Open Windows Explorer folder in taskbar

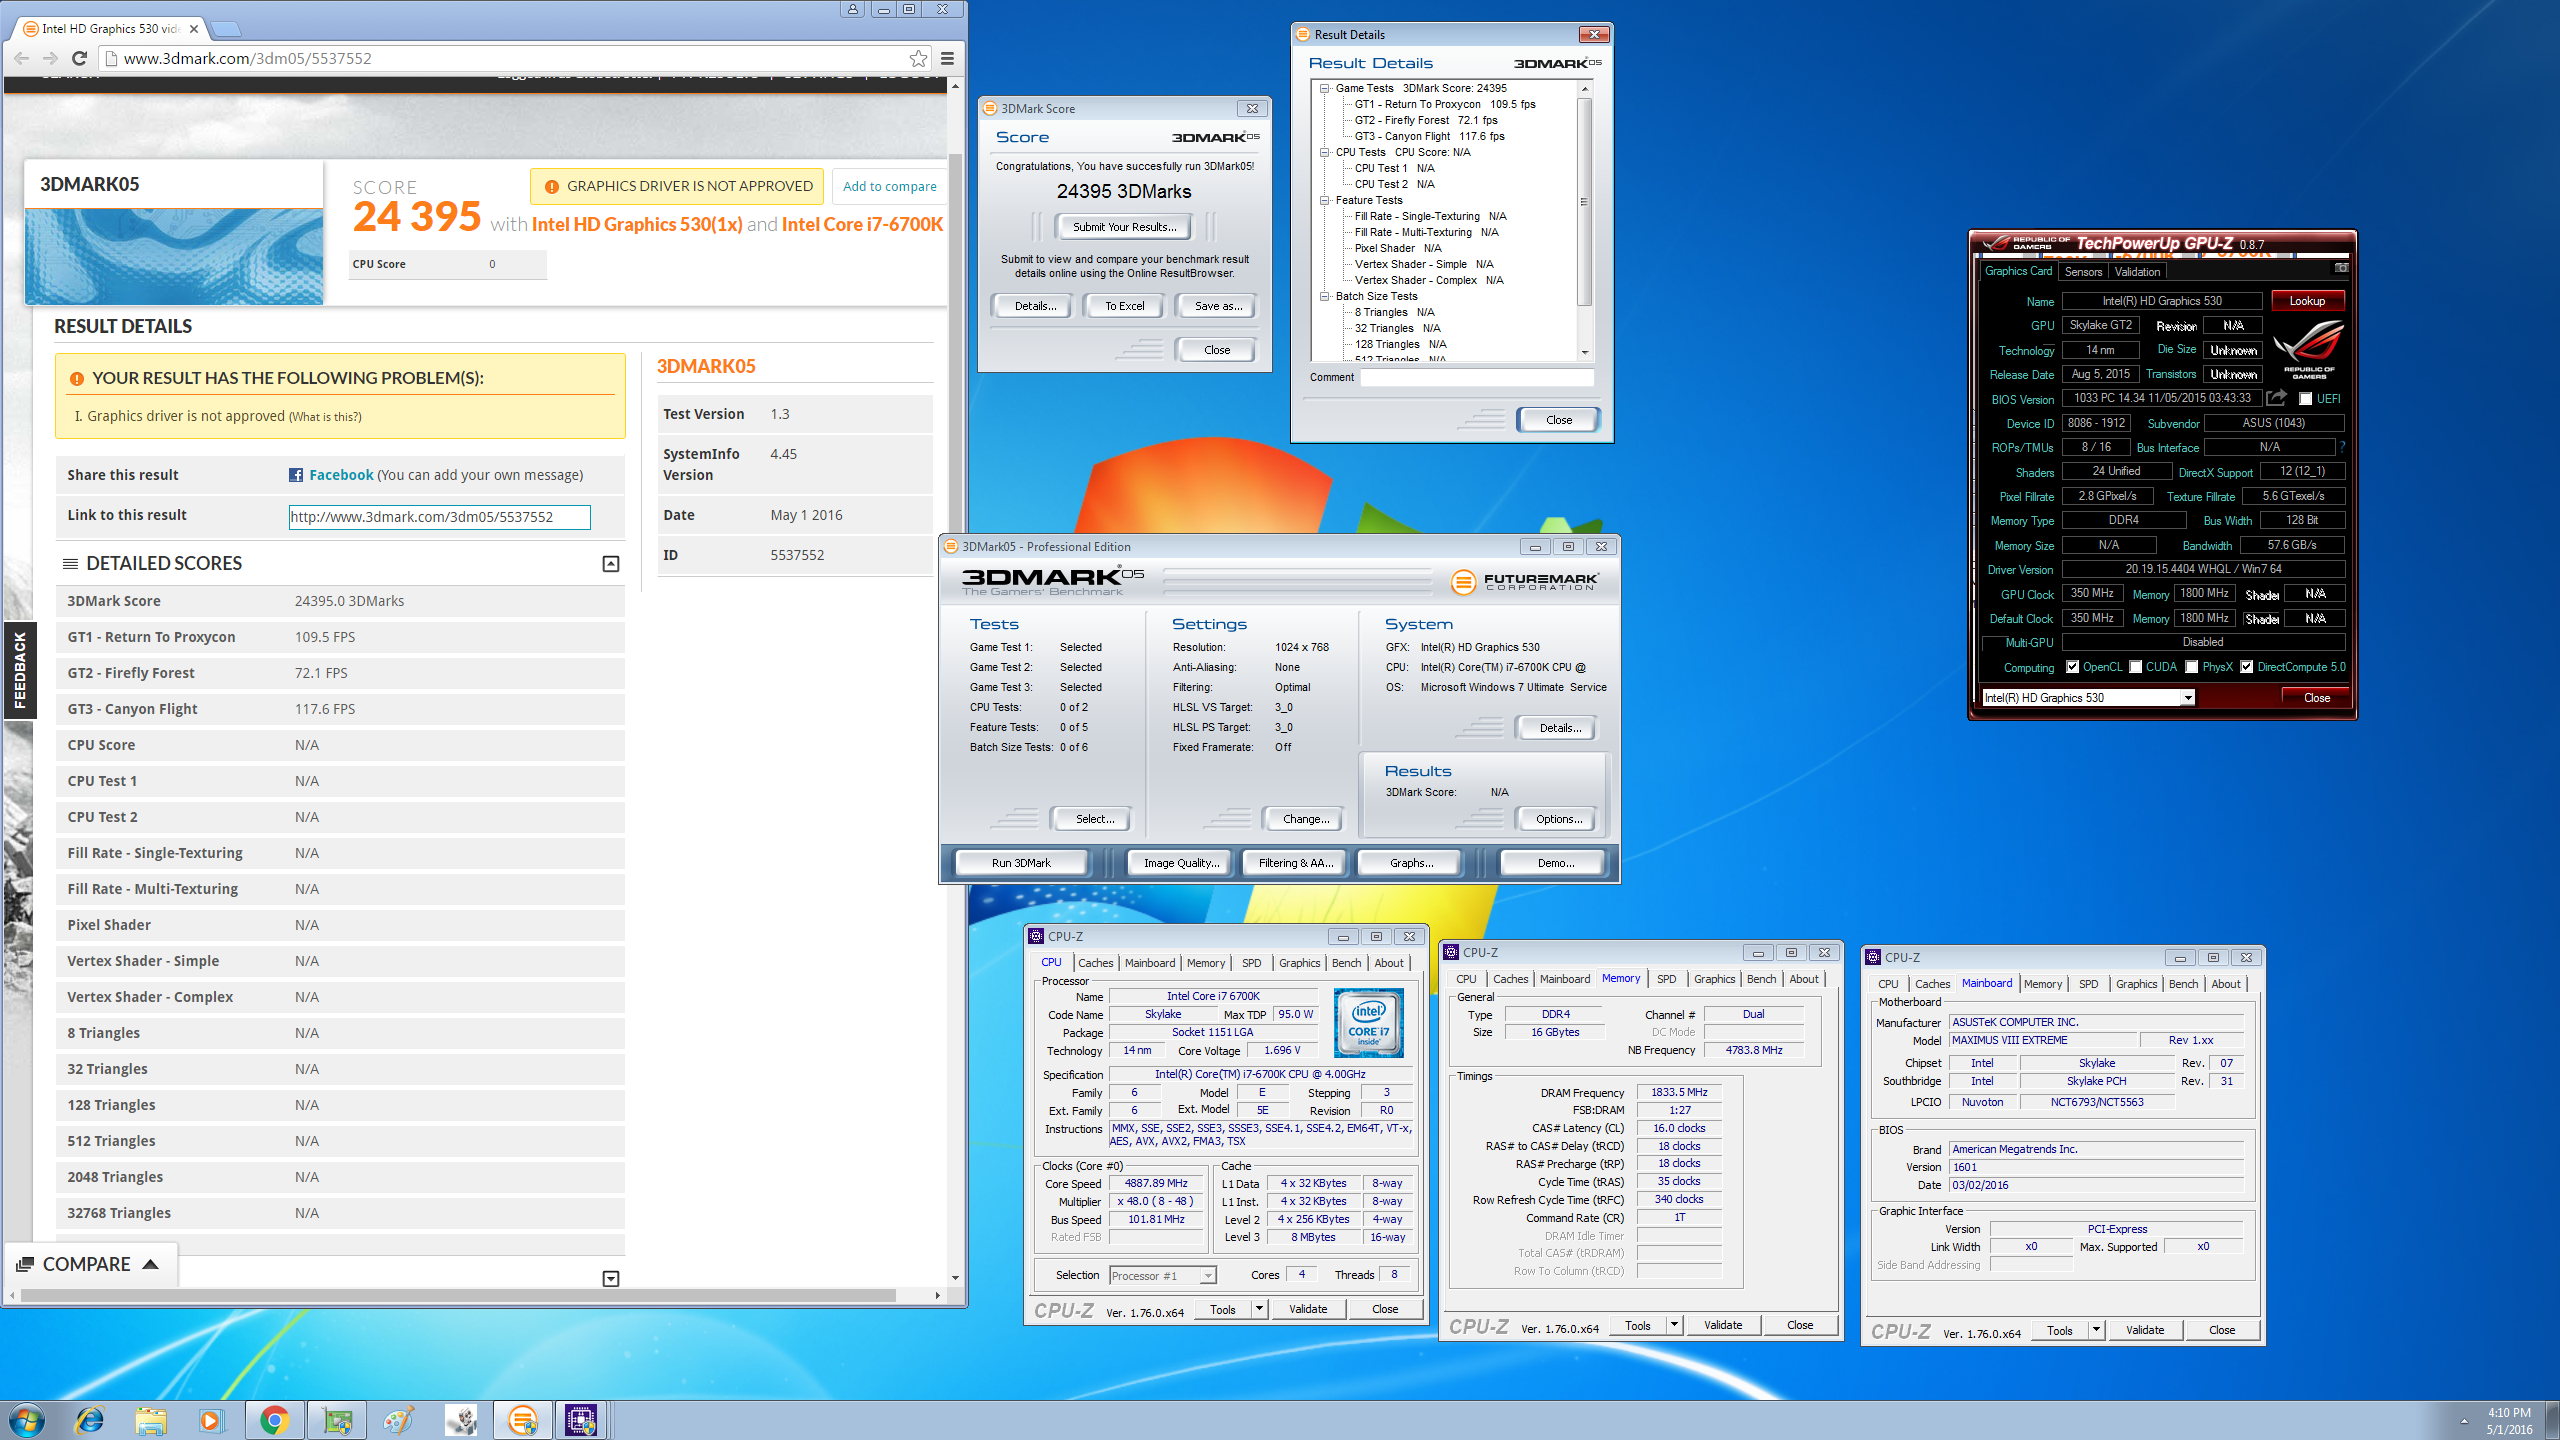[151, 1420]
